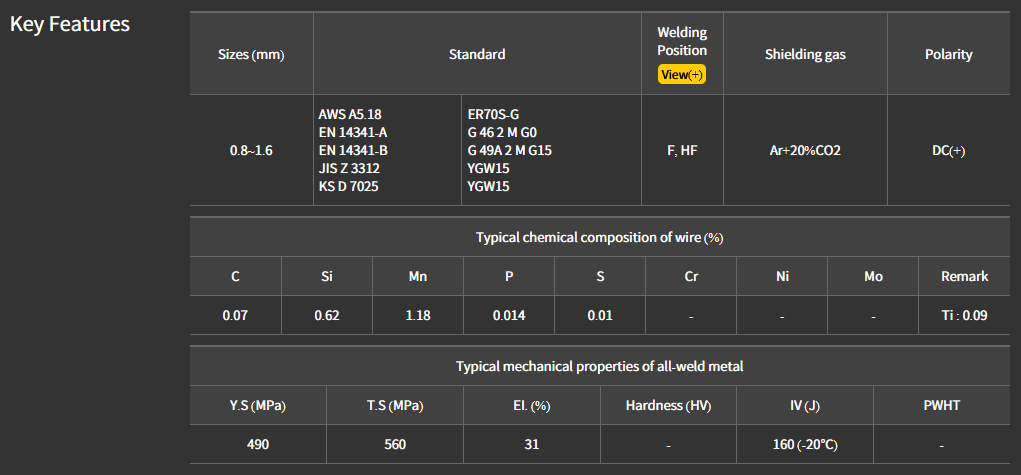Select the Ar+20%CO2 shielding gas value

805,151
